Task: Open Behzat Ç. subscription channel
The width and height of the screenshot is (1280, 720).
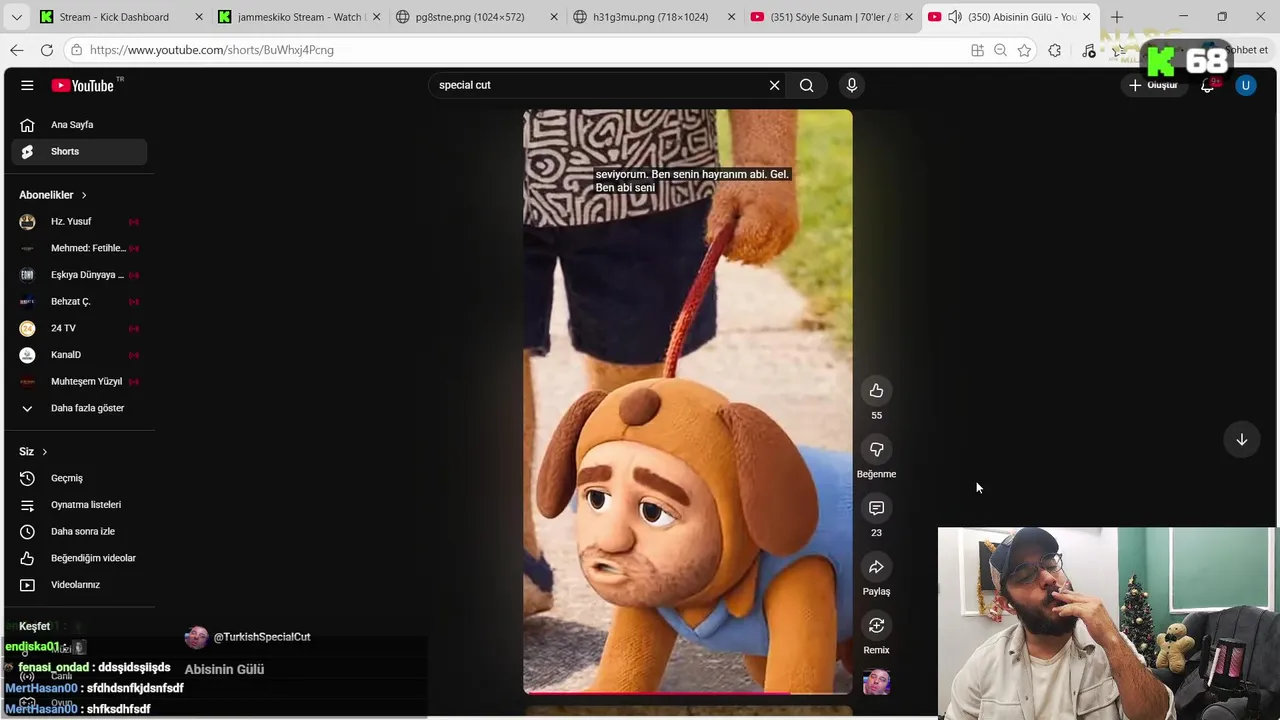Action: 80,301
